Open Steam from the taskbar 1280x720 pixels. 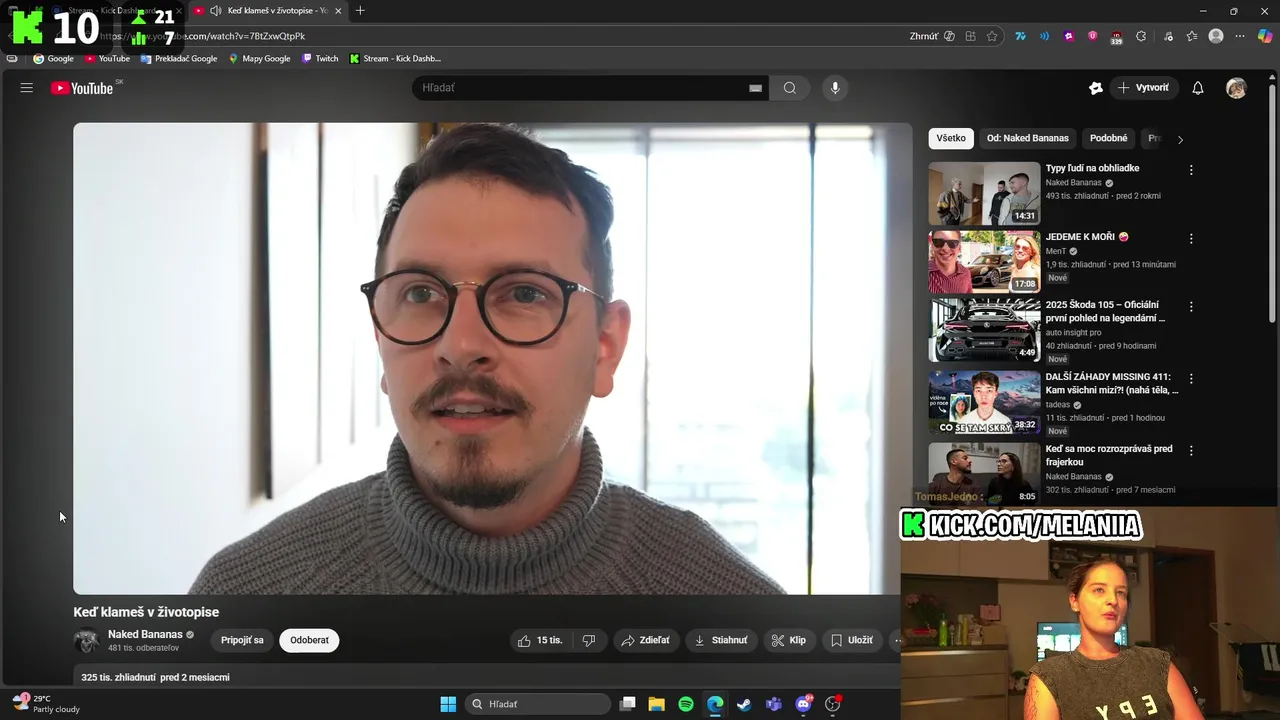[744, 704]
